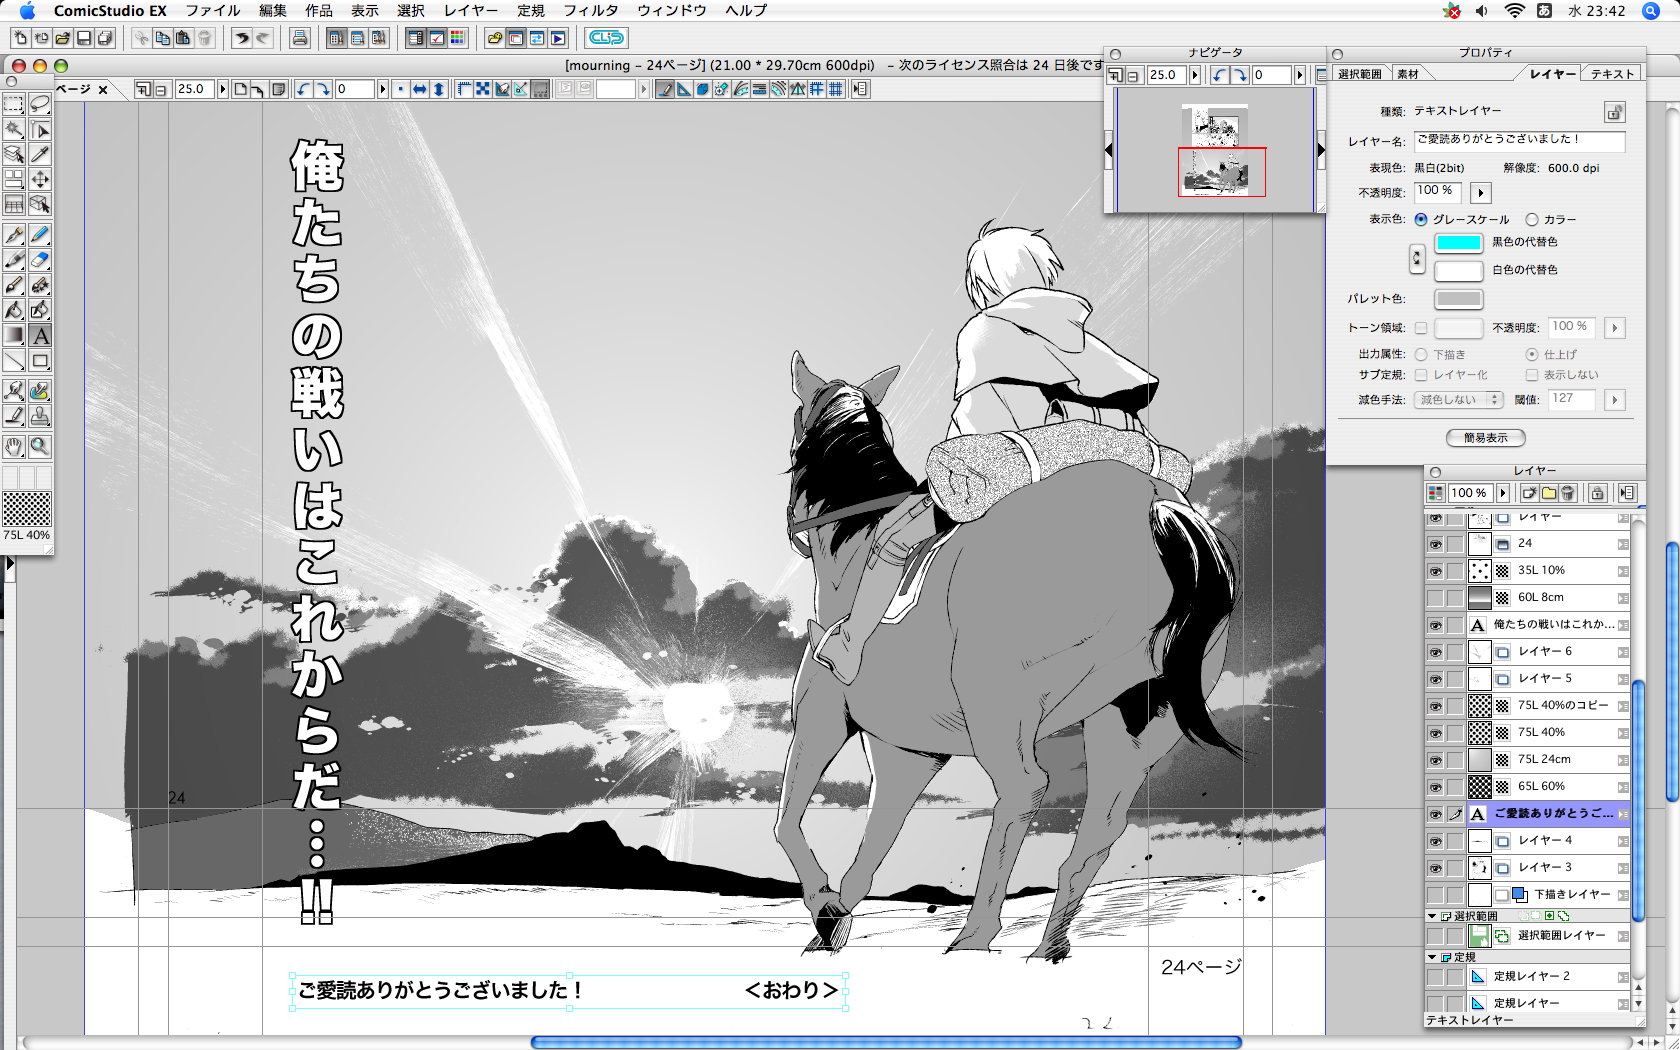Select the move layer tool
1680x1050 pixels.
(x=40, y=179)
